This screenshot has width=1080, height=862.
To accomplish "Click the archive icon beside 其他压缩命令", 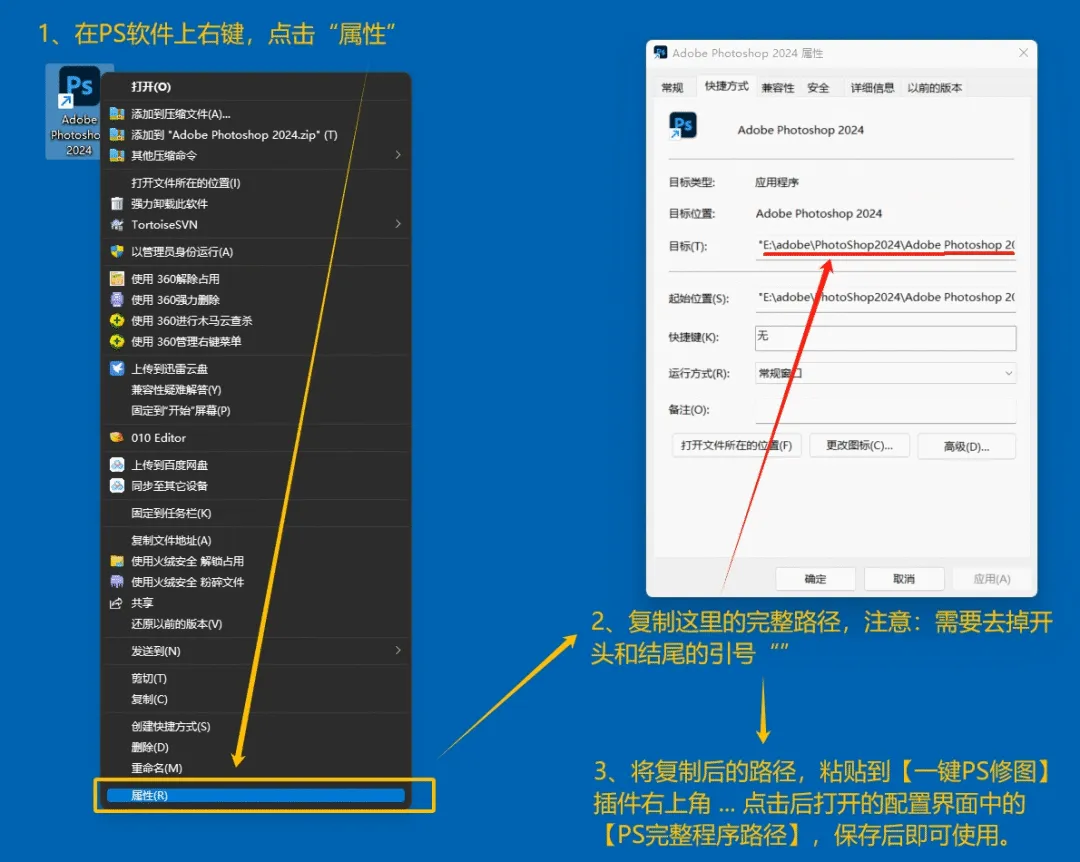I will pos(117,155).
